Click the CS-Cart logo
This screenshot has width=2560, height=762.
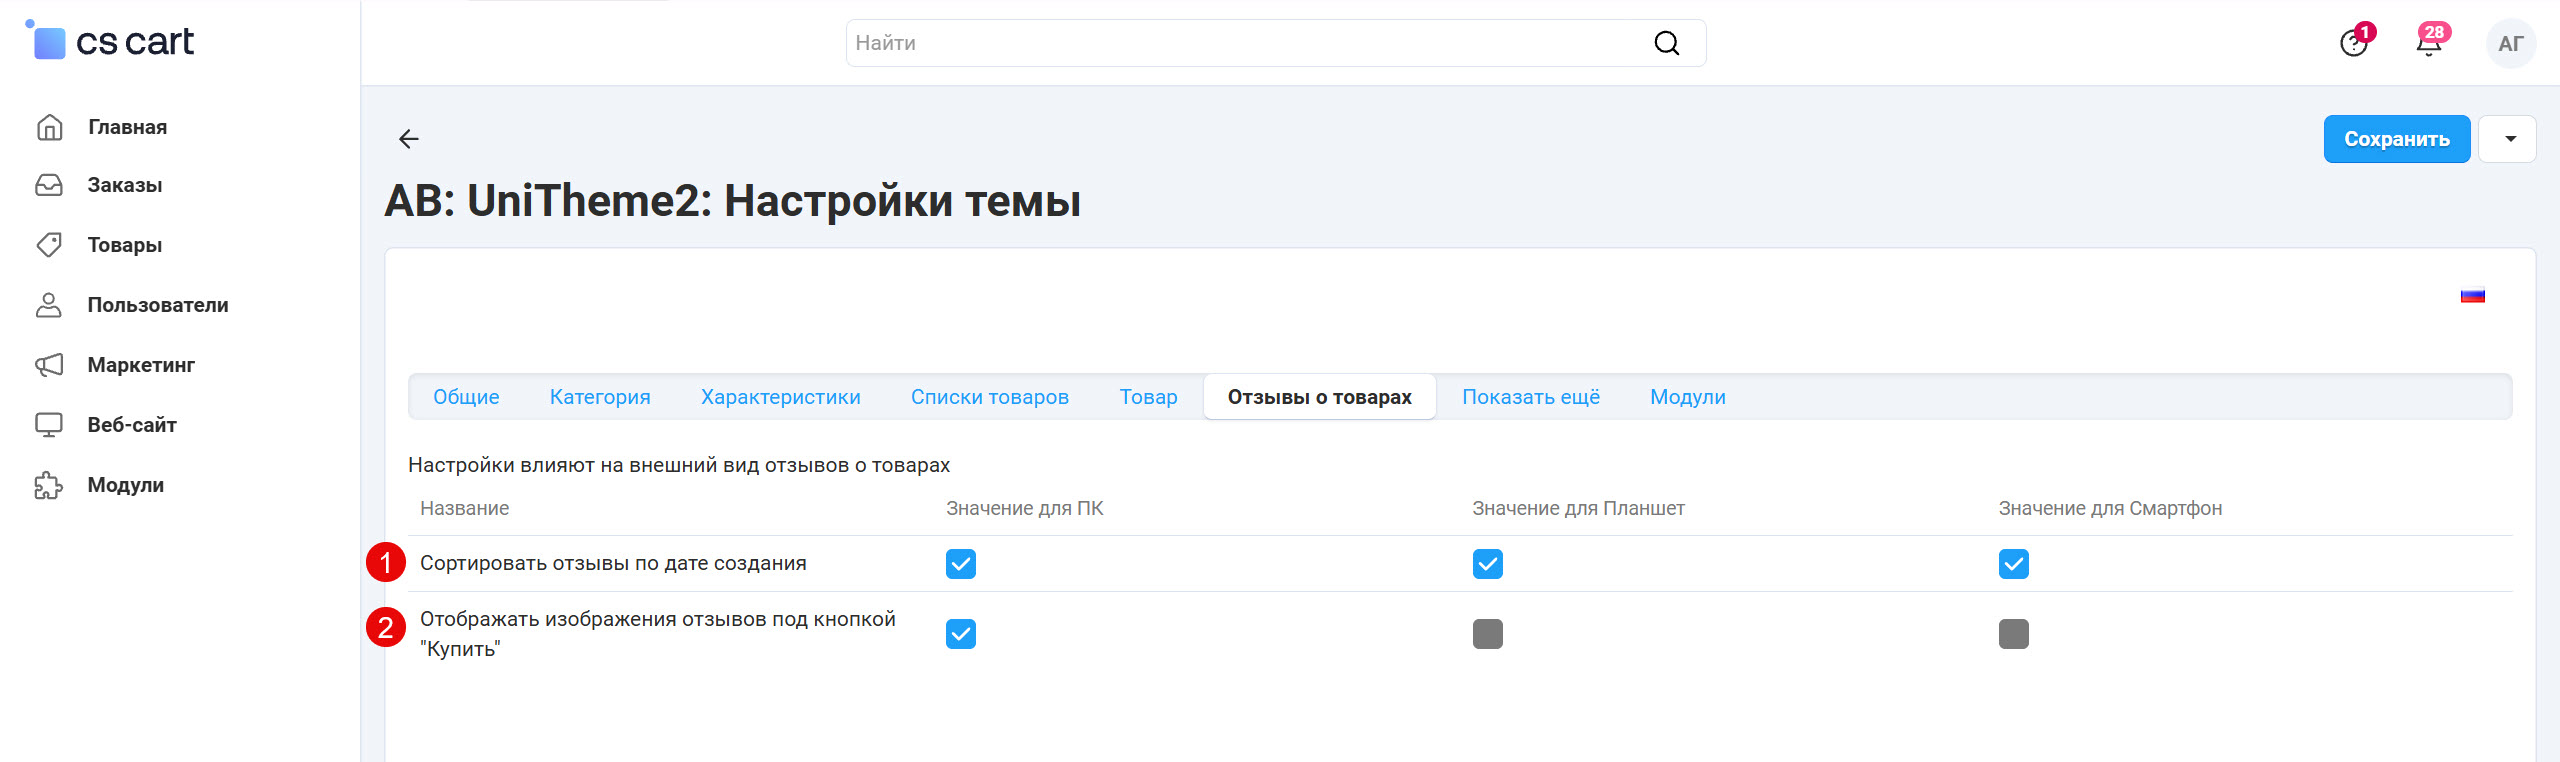point(110,41)
